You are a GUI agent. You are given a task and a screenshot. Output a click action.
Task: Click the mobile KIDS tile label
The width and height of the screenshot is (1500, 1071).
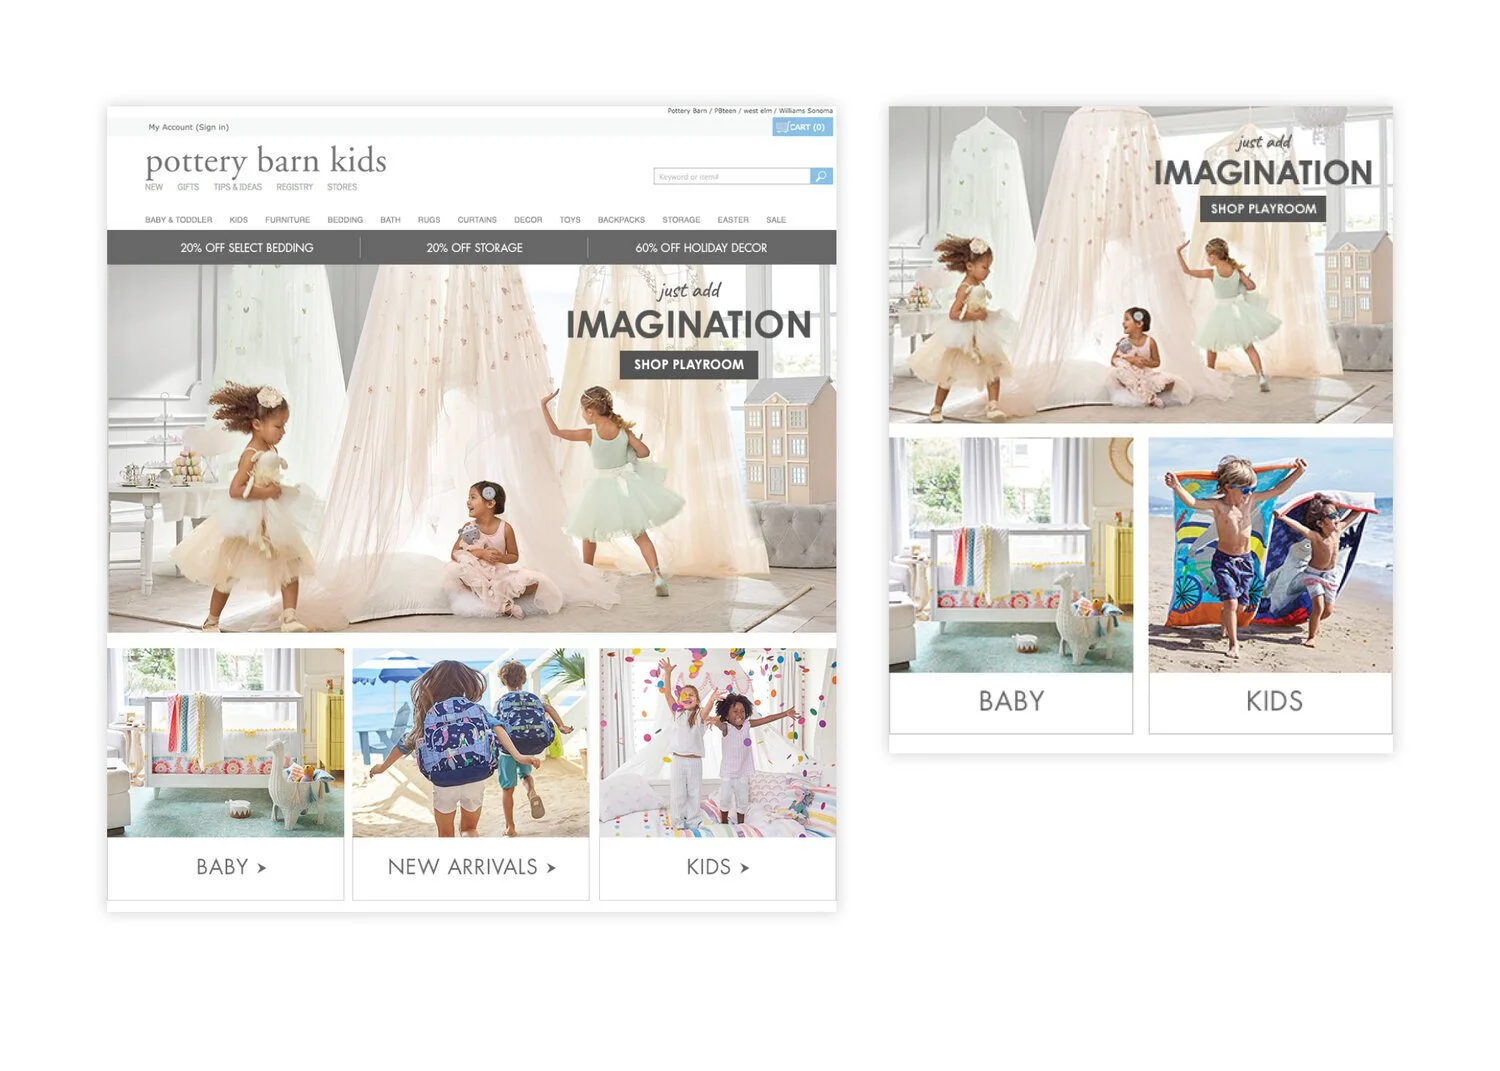point(1274,701)
